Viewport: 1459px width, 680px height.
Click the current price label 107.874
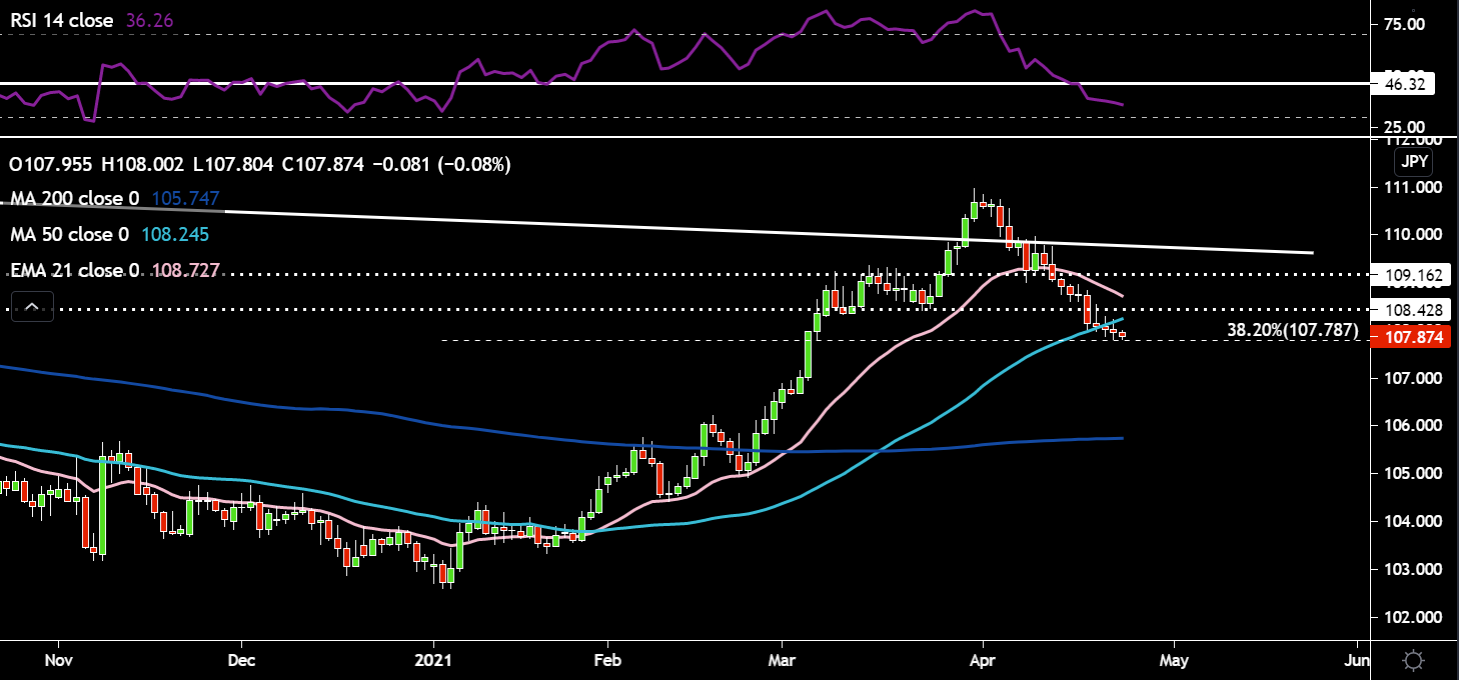pyautogui.click(x=1409, y=338)
